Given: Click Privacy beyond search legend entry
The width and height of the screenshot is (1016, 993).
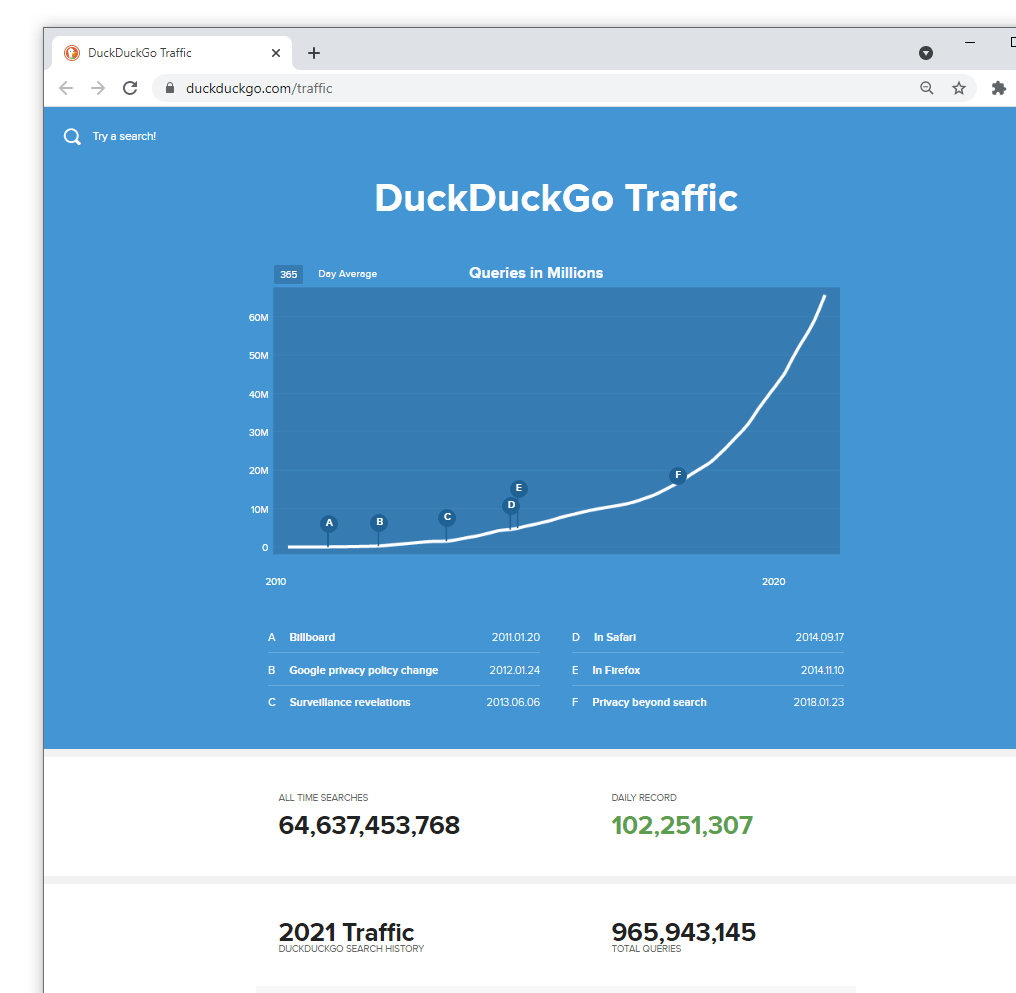Looking at the screenshot, I should click(x=708, y=702).
